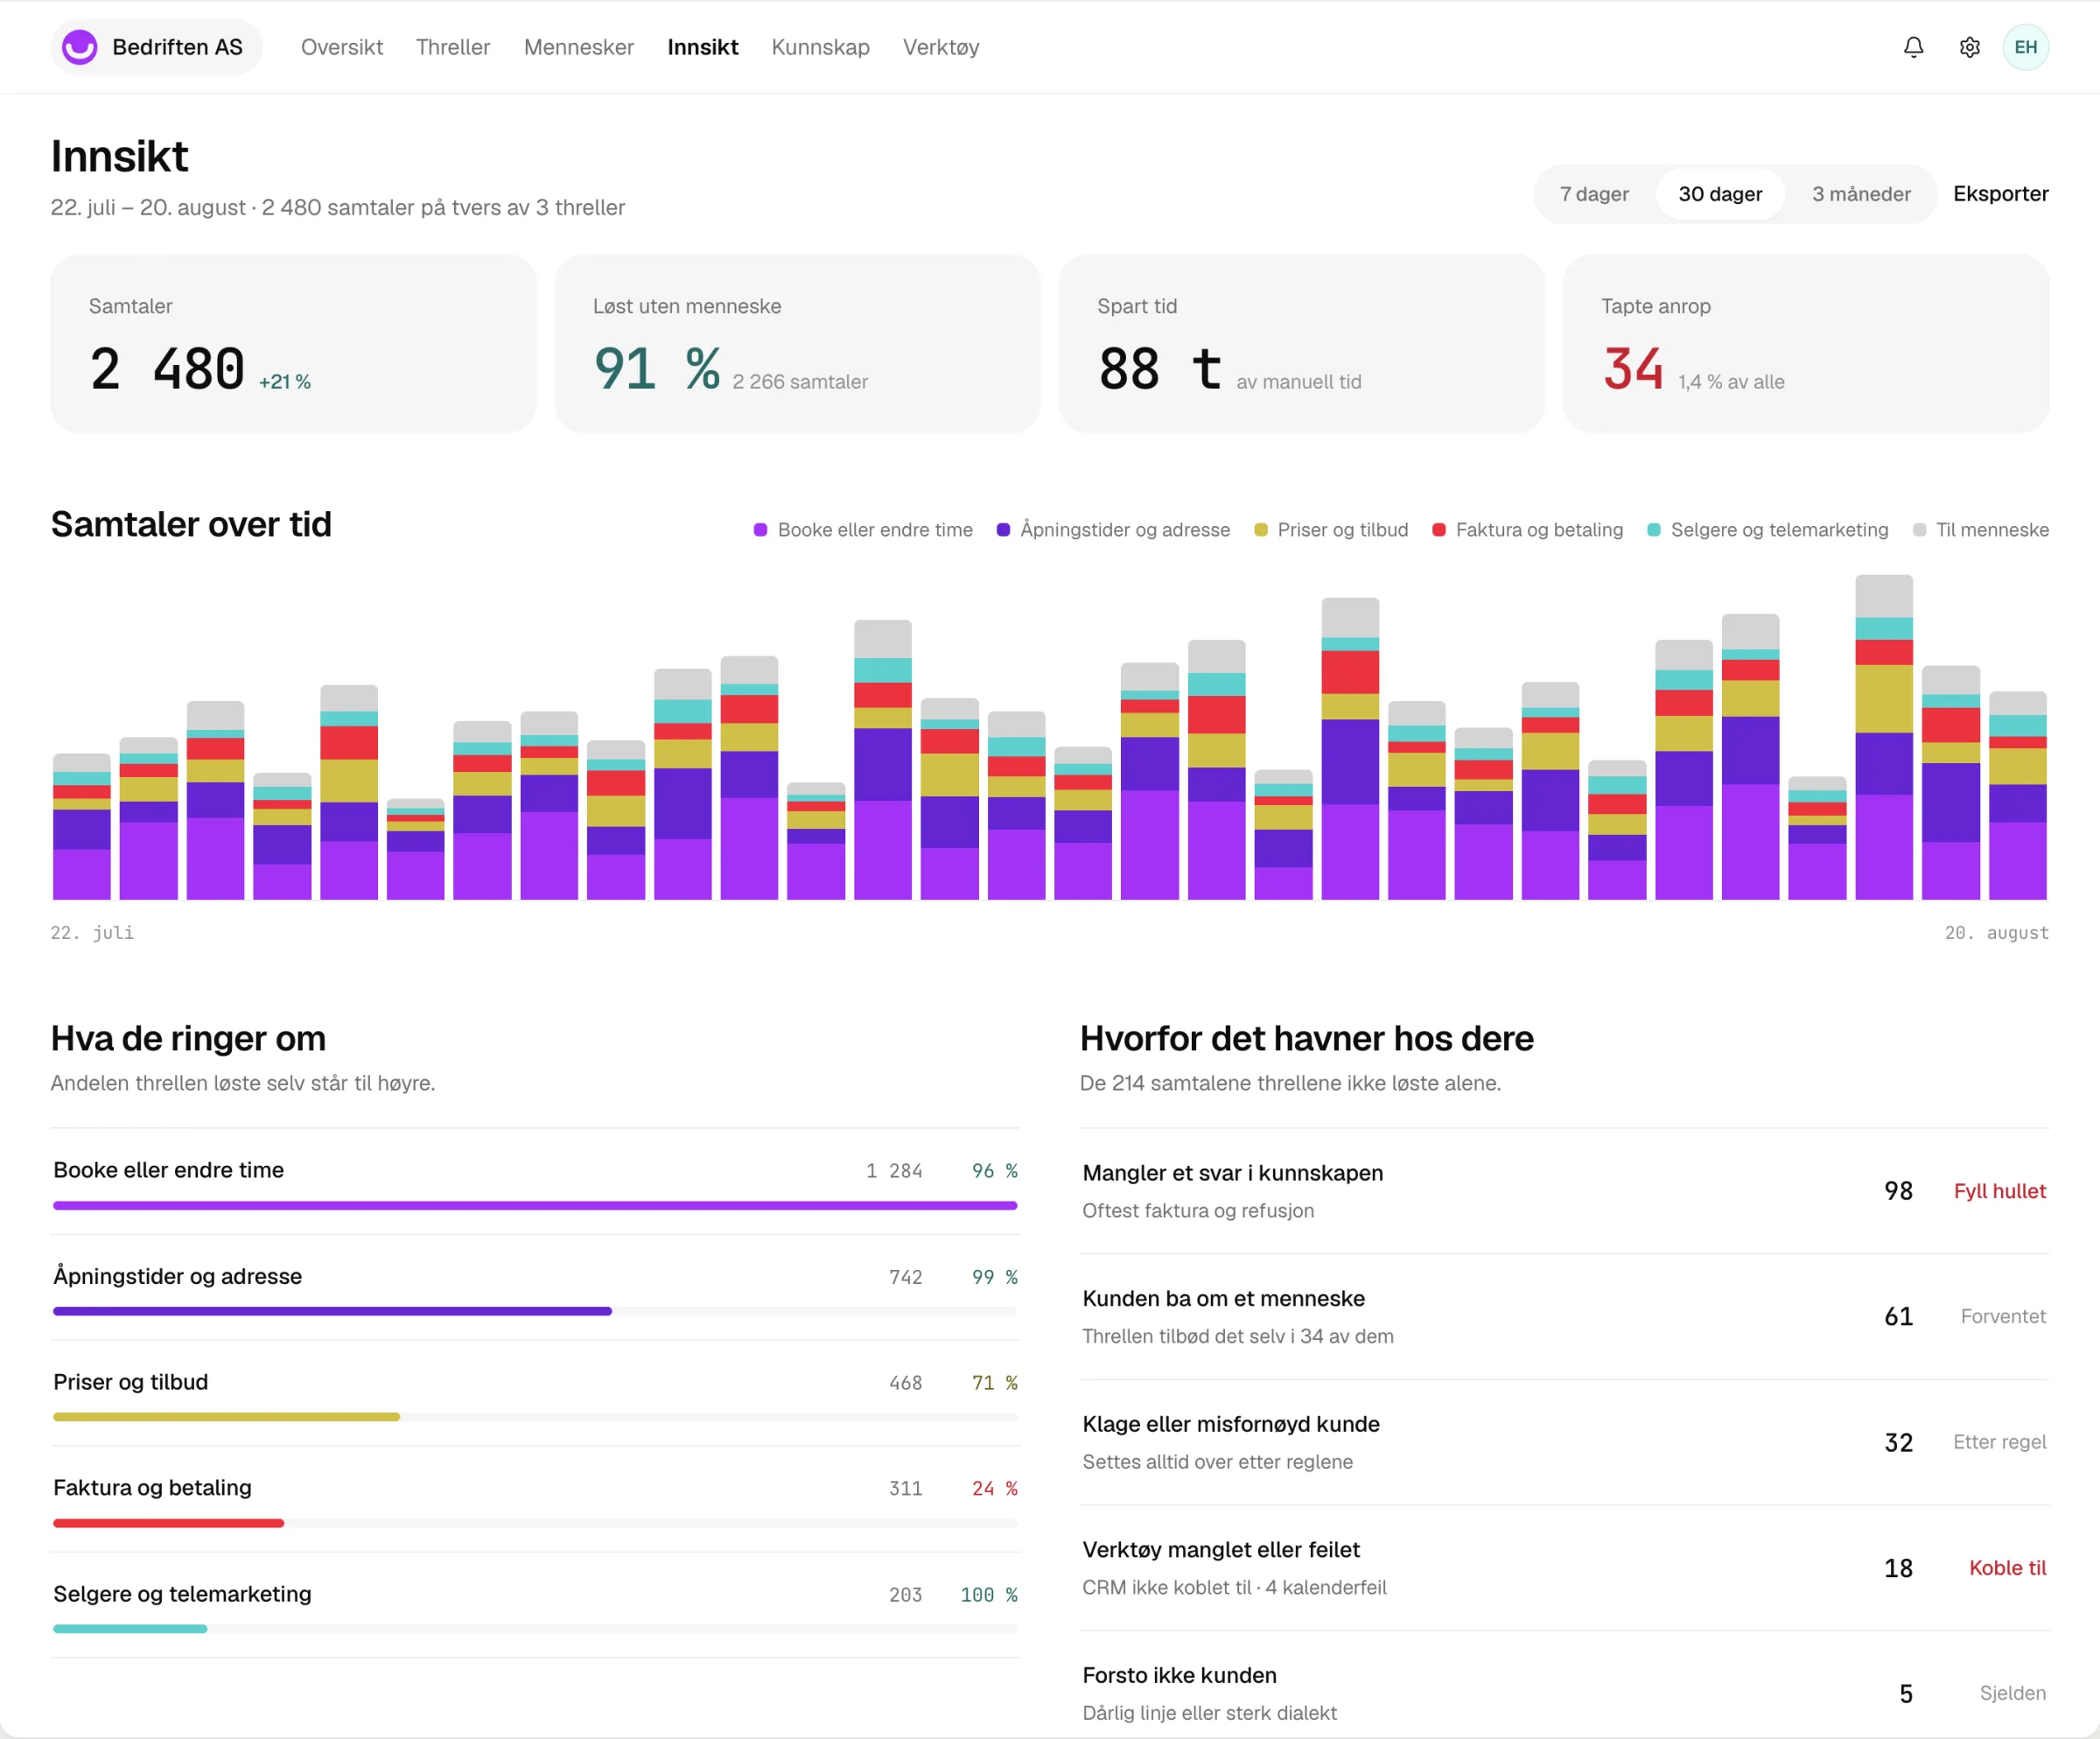Viewport: 2100px width, 1739px height.
Task: Toggle Priser og tilbud in the chart legend
Action: tap(1331, 530)
